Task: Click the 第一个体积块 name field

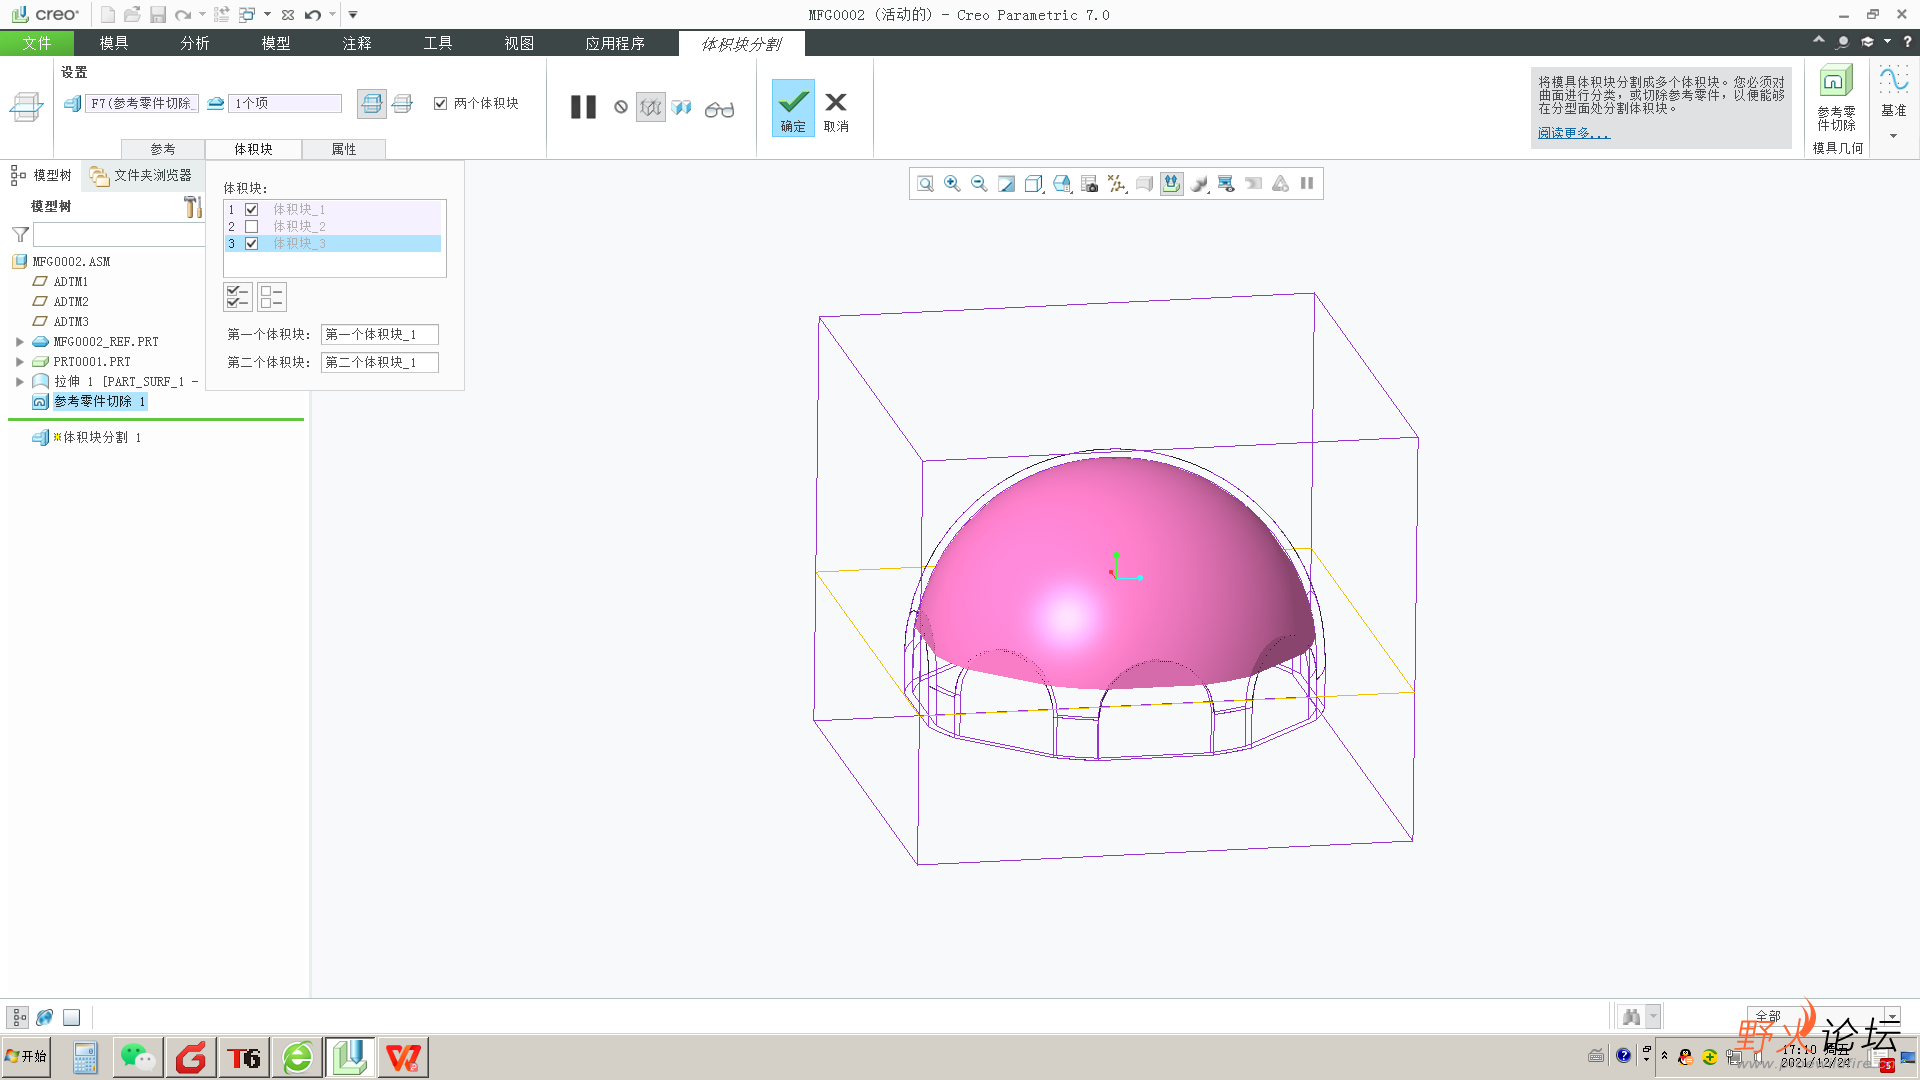Action: point(379,335)
